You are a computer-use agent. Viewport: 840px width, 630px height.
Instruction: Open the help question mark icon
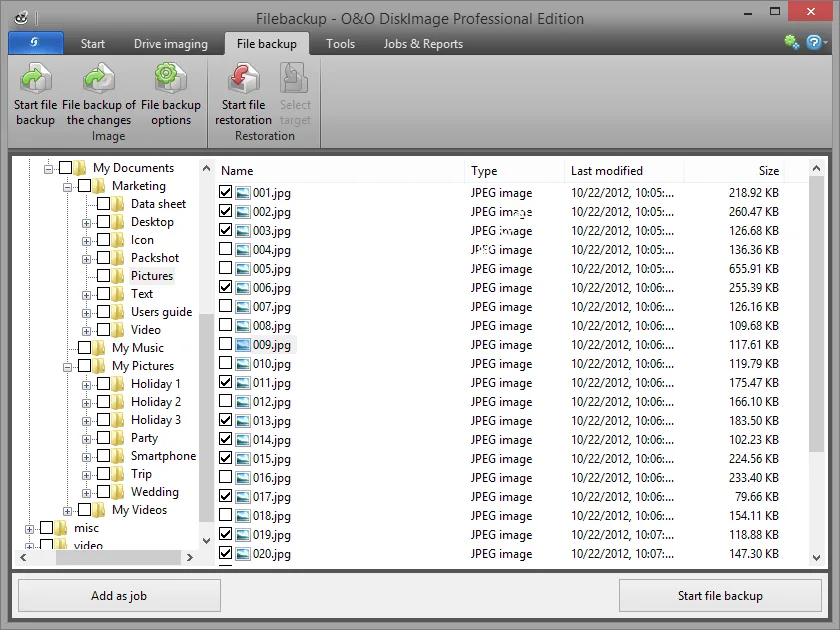(x=814, y=42)
